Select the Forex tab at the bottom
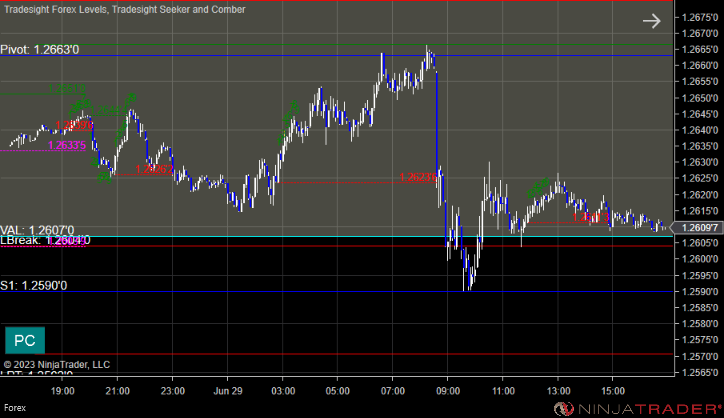 [x=15, y=408]
